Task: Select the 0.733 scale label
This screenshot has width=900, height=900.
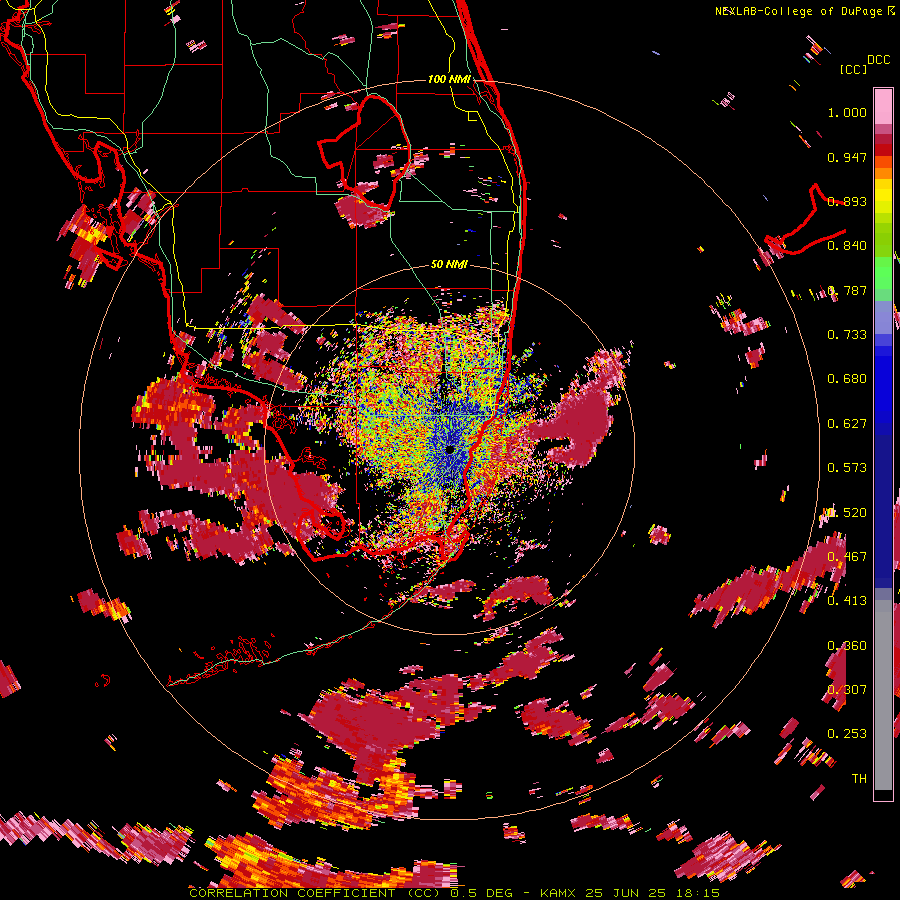Action: [847, 335]
